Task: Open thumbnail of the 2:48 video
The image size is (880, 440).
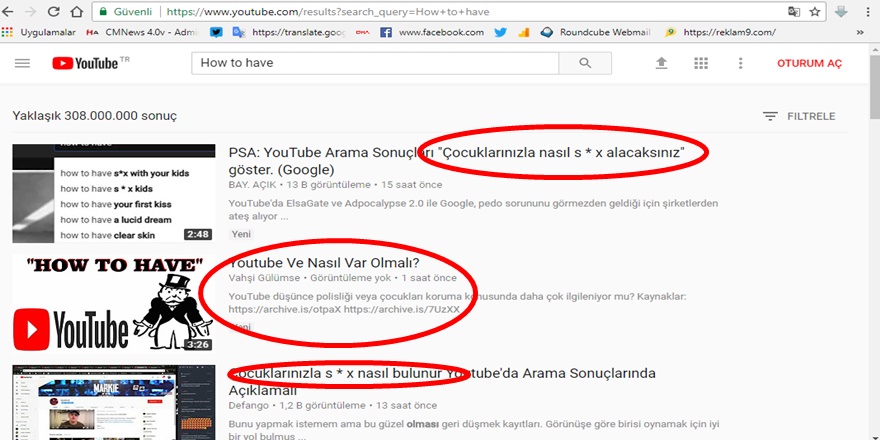Action: [113, 193]
